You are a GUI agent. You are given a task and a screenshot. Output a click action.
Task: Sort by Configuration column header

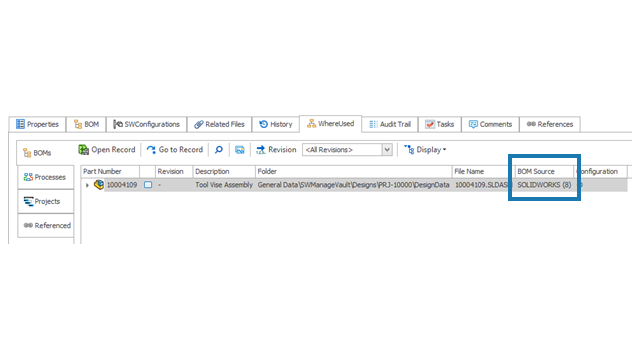601,171
